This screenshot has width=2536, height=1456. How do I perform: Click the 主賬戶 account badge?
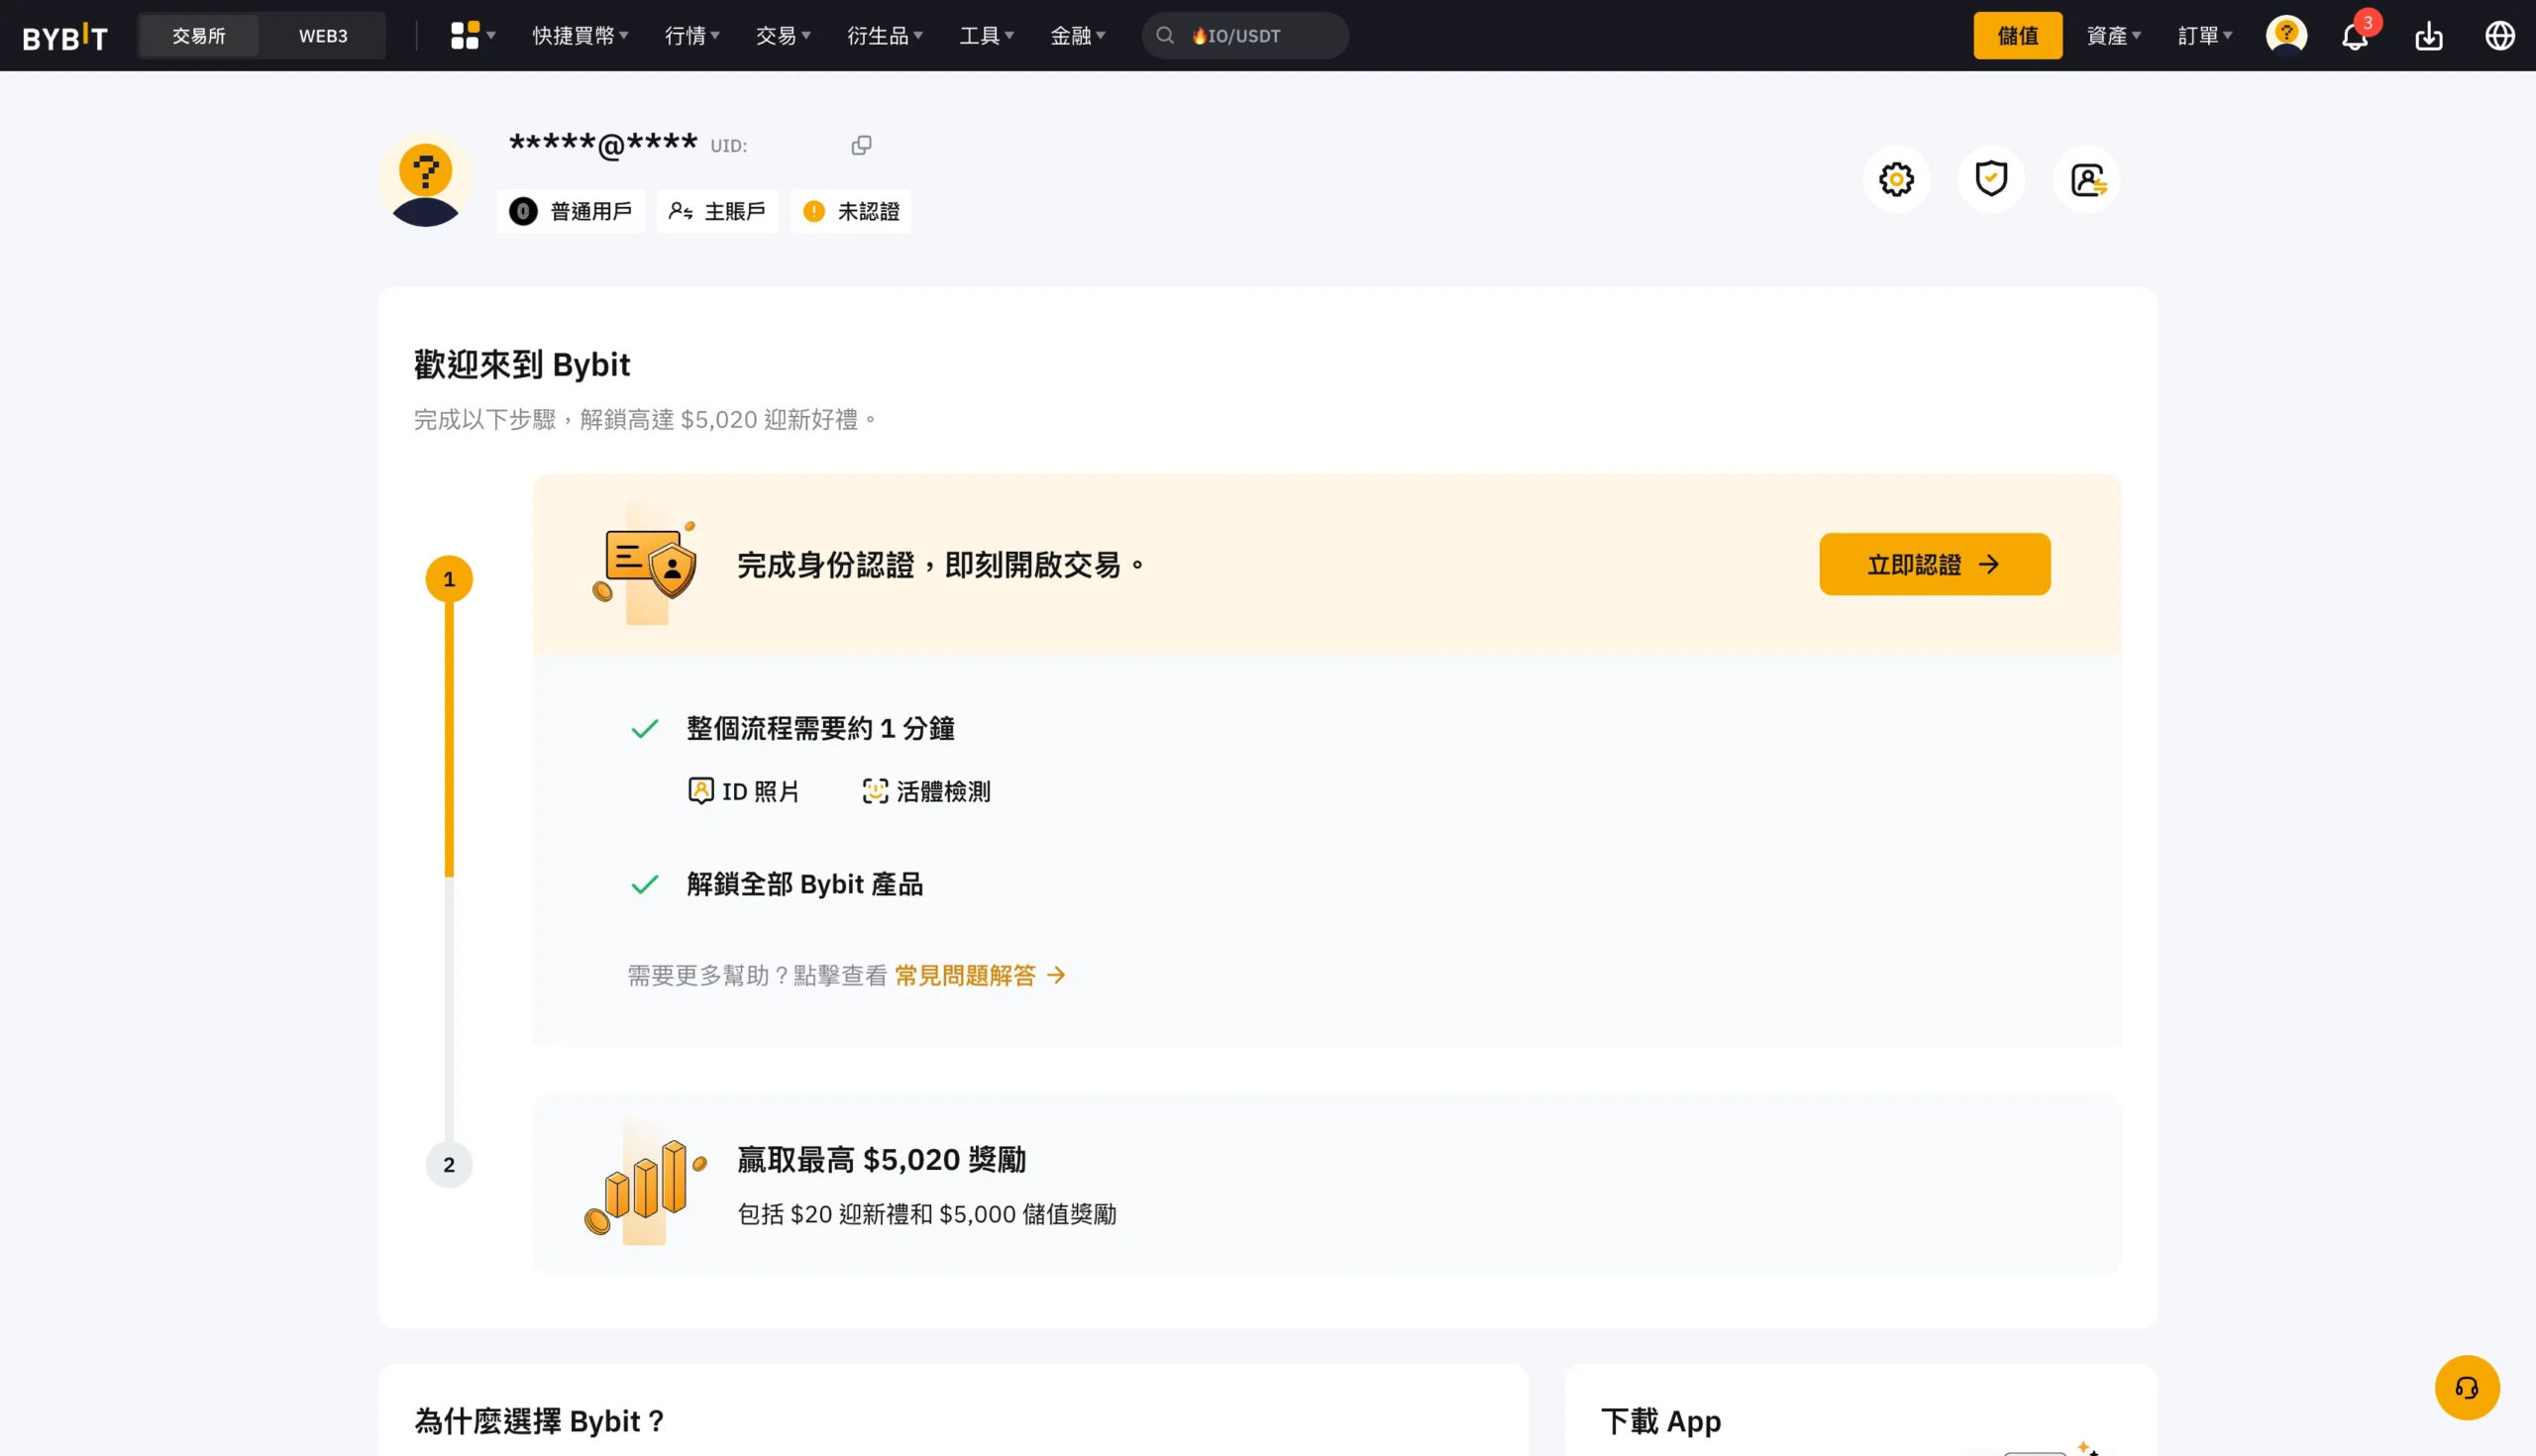[717, 211]
